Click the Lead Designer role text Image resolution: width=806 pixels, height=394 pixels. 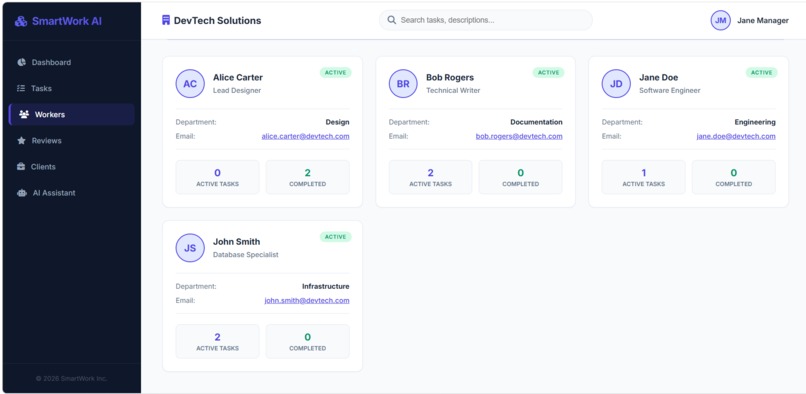(x=237, y=91)
